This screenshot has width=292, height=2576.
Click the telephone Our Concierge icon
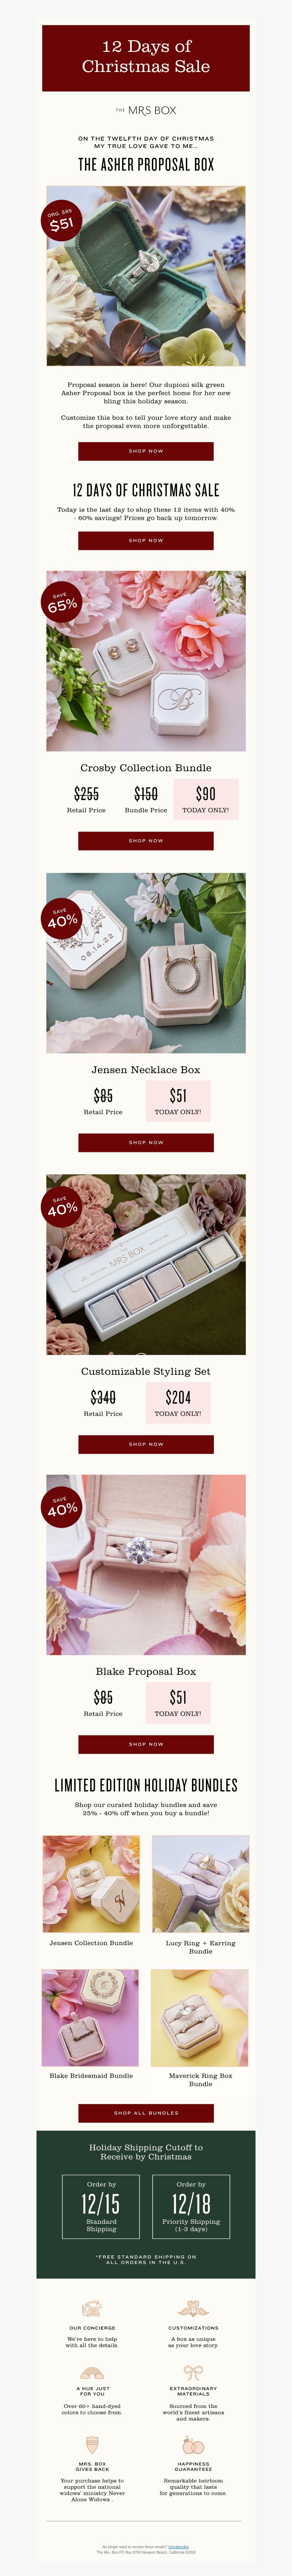(x=92, y=2309)
